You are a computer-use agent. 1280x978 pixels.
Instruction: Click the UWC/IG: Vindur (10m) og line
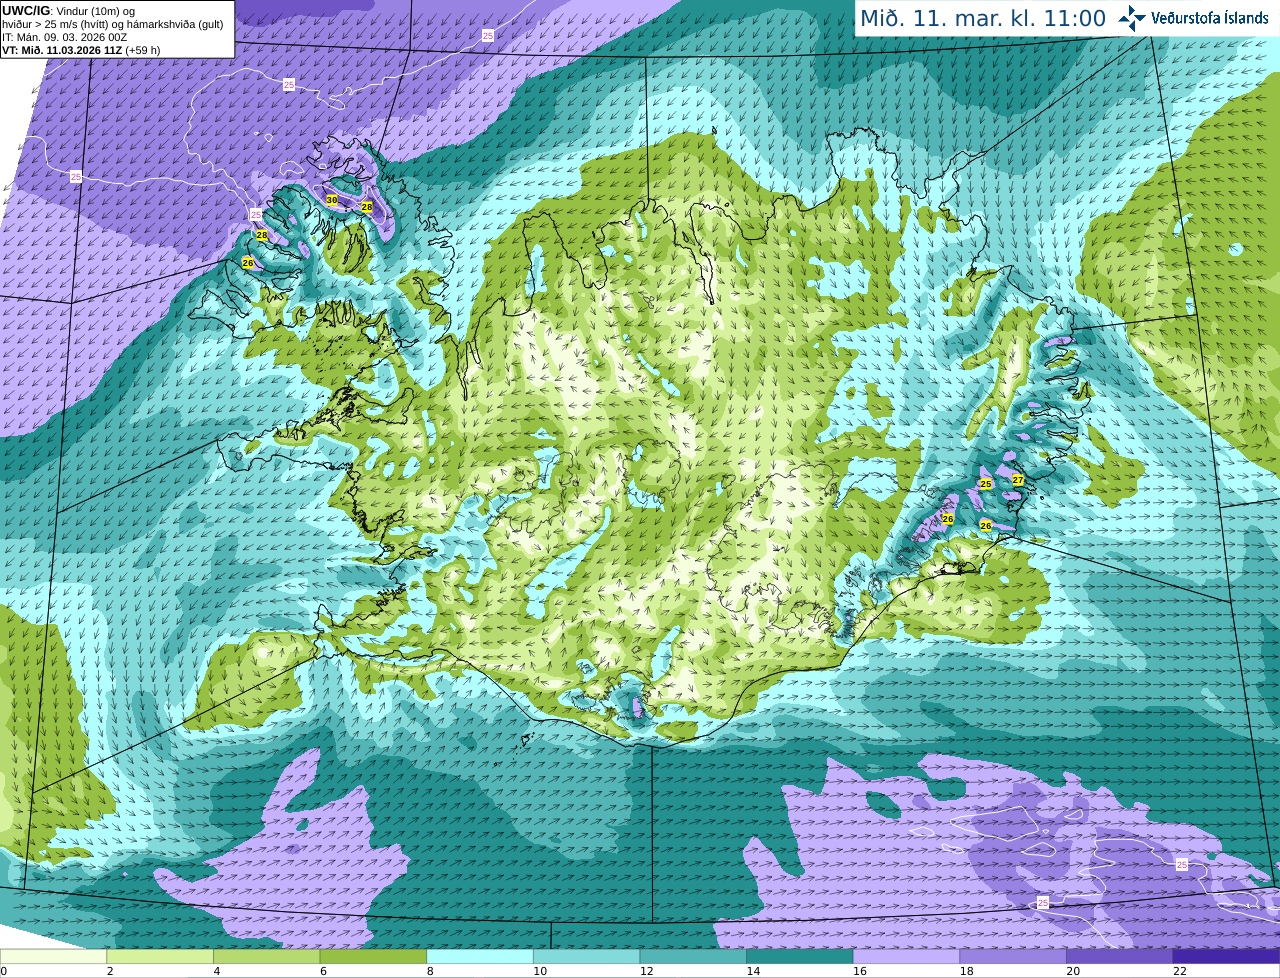(x=68, y=10)
